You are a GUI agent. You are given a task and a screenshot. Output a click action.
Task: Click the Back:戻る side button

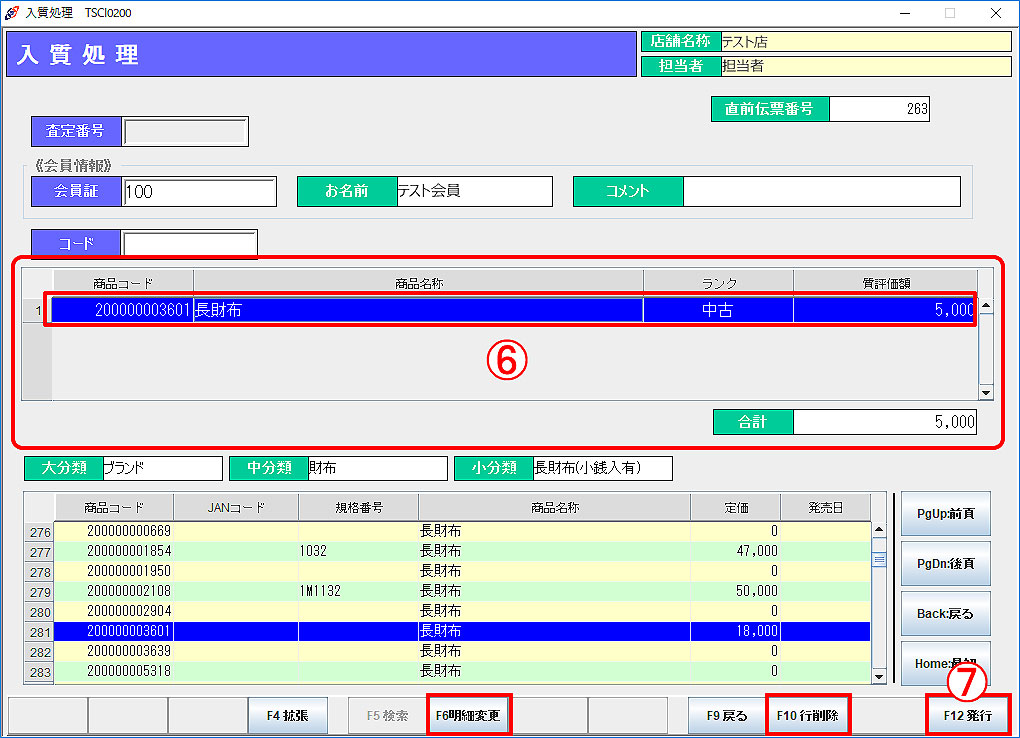(945, 613)
